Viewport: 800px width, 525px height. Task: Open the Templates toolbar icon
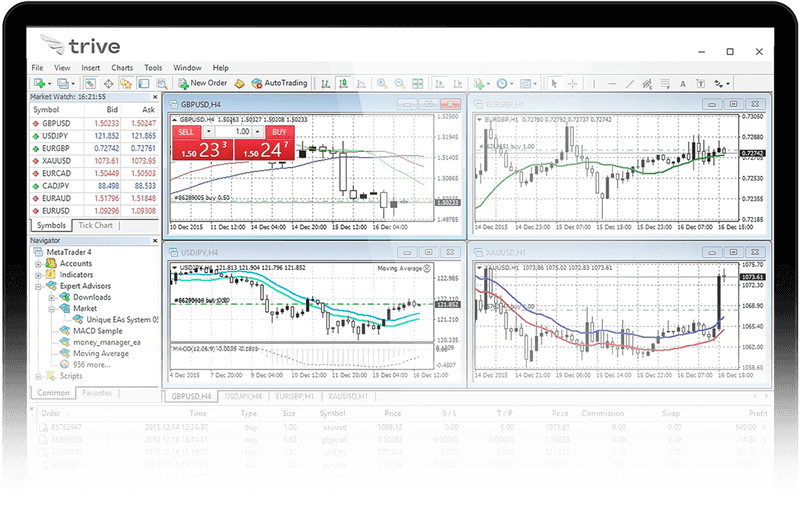tap(526, 83)
